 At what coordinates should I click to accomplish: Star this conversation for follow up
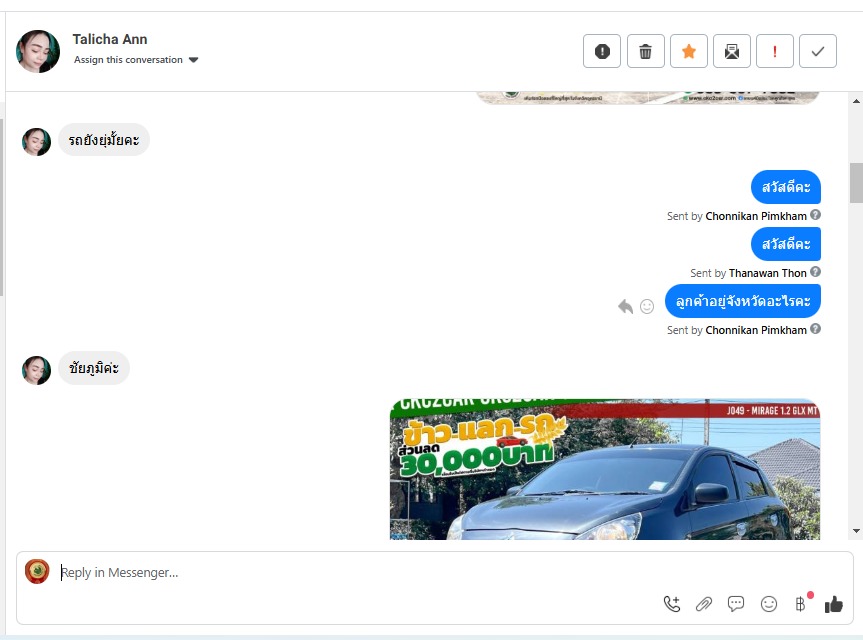(x=689, y=51)
